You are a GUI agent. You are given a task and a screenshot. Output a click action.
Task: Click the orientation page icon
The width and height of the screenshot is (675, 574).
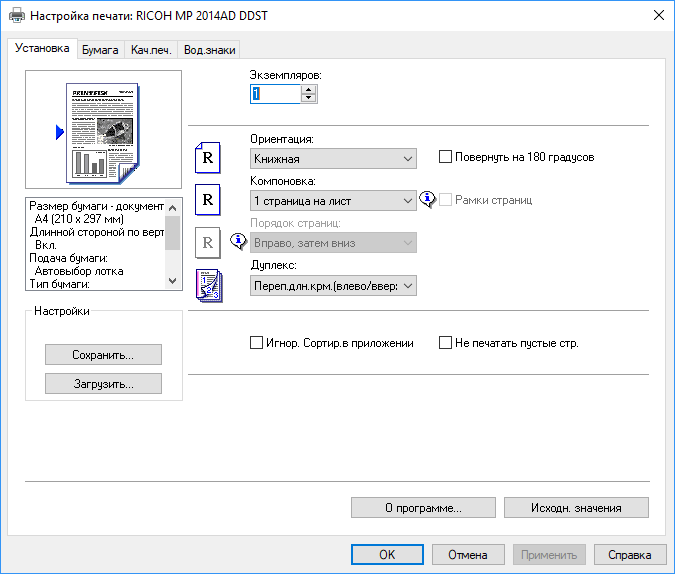click(x=207, y=157)
